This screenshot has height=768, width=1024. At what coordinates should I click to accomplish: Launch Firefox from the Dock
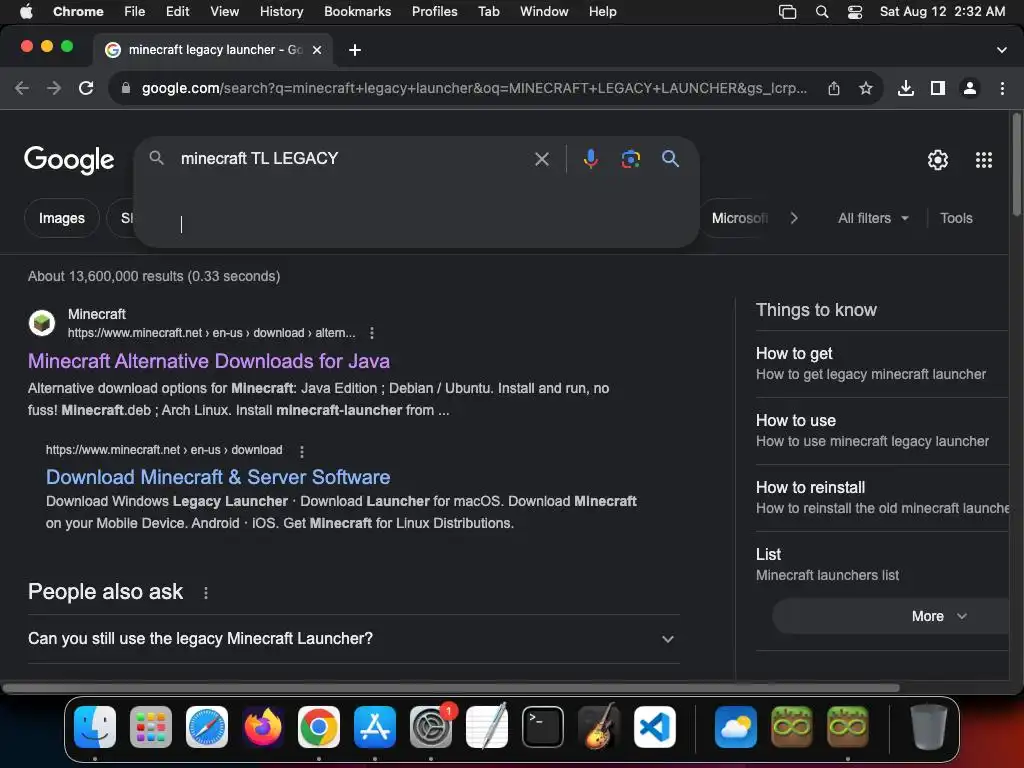[x=263, y=727]
